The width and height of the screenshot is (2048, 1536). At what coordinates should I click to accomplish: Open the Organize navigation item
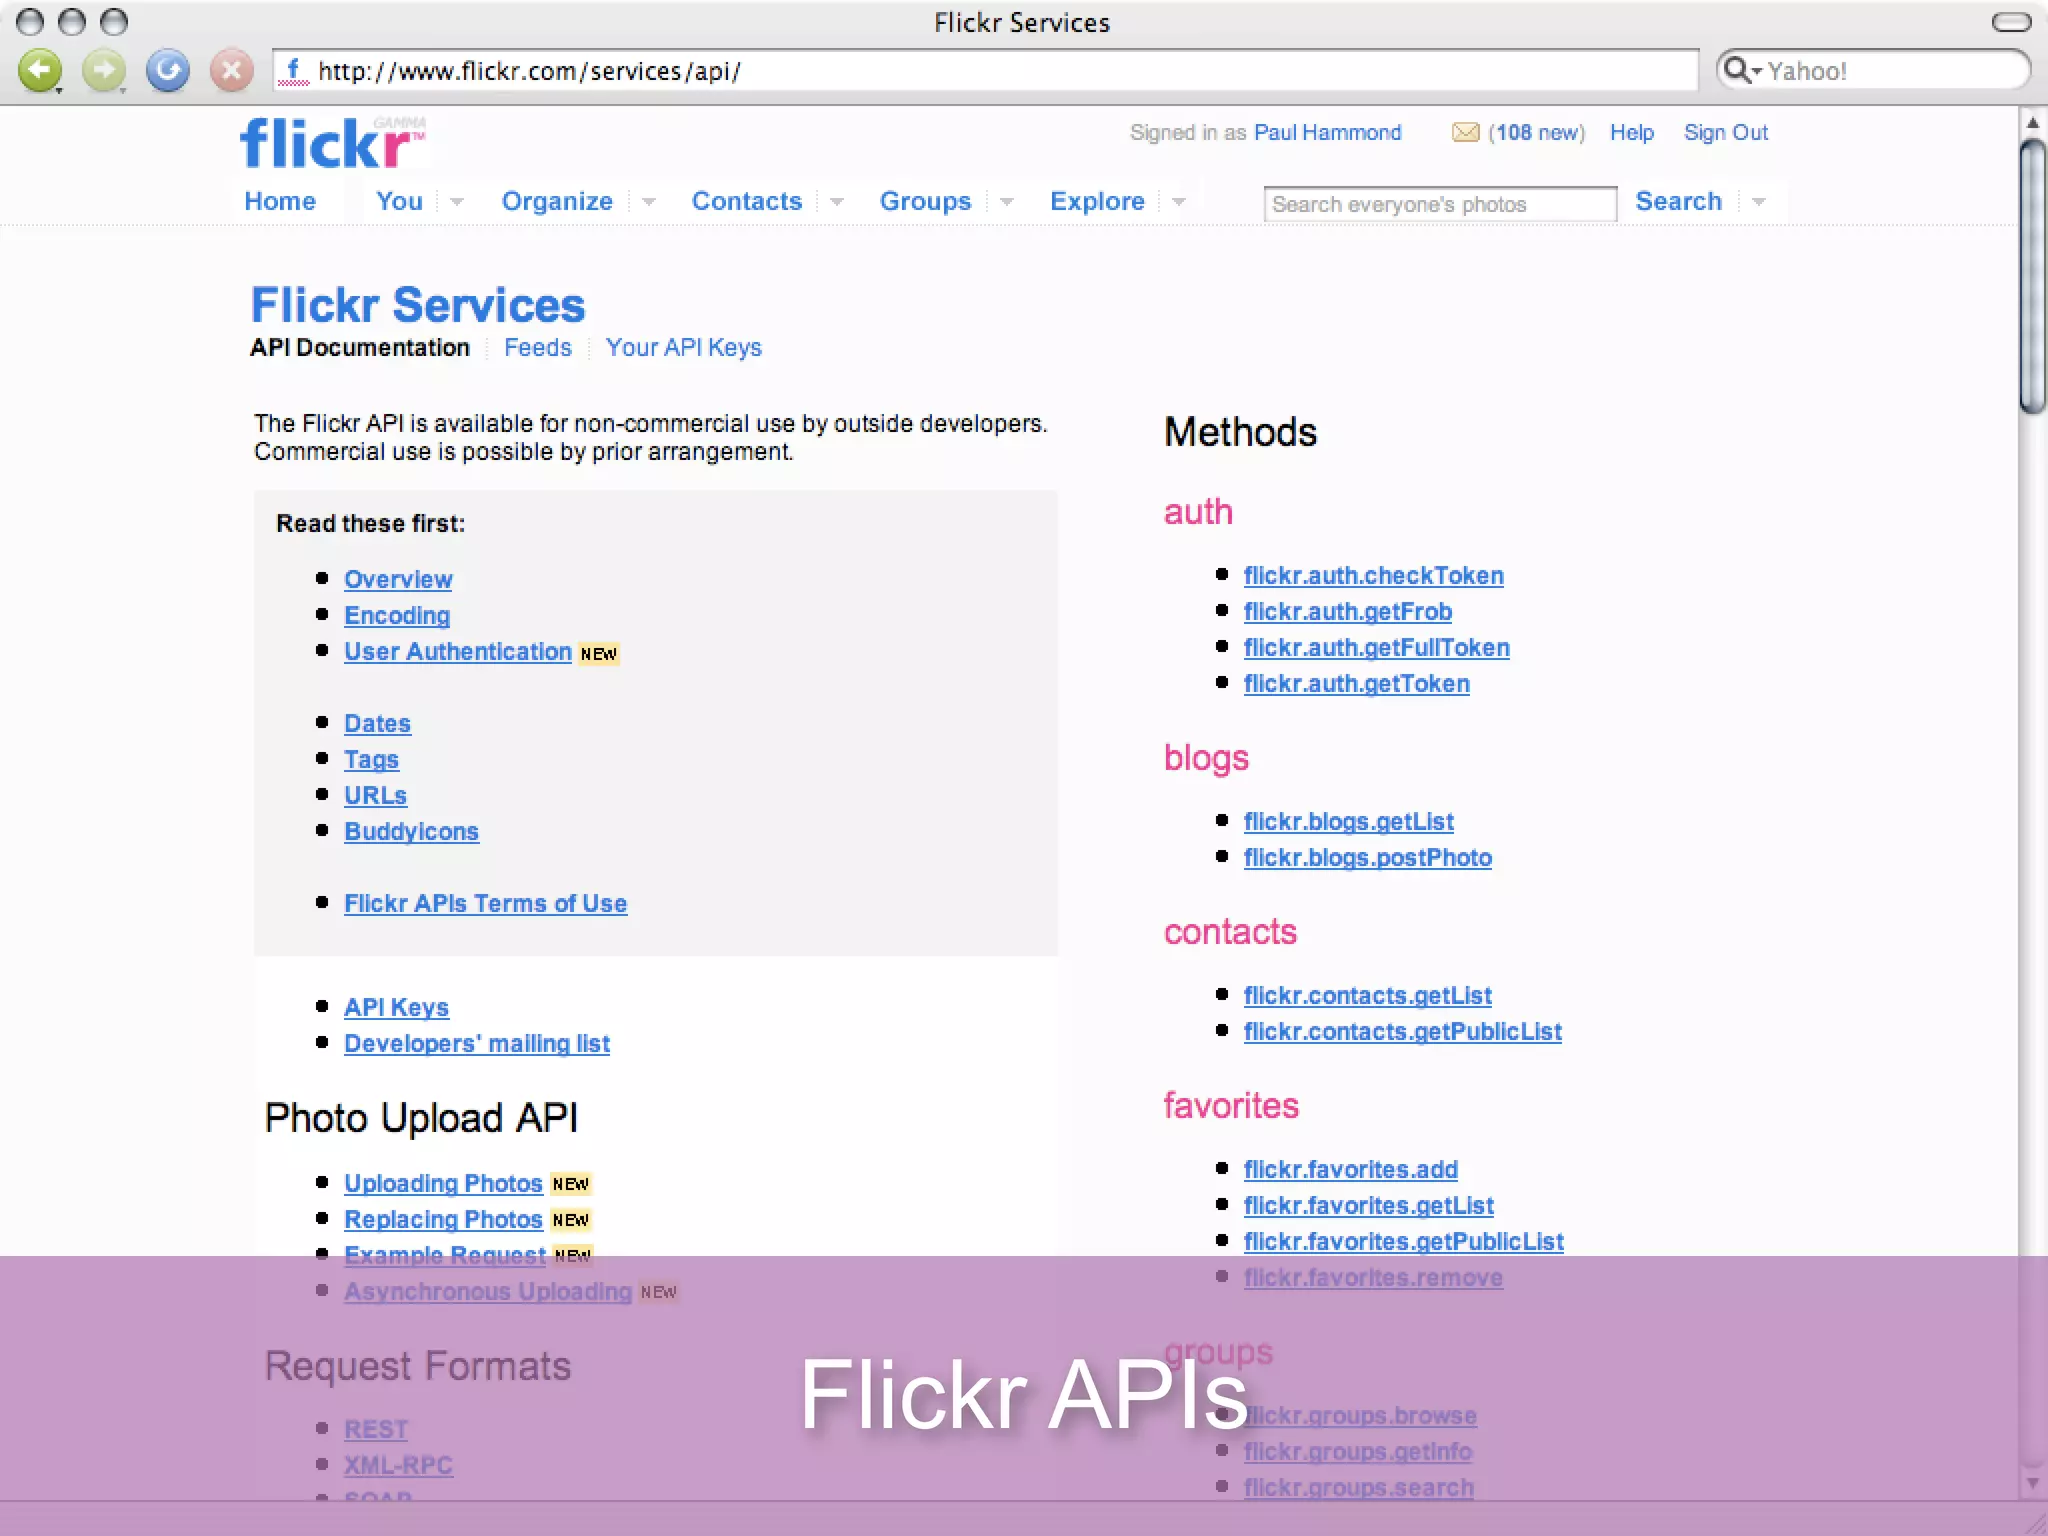coord(557,201)
